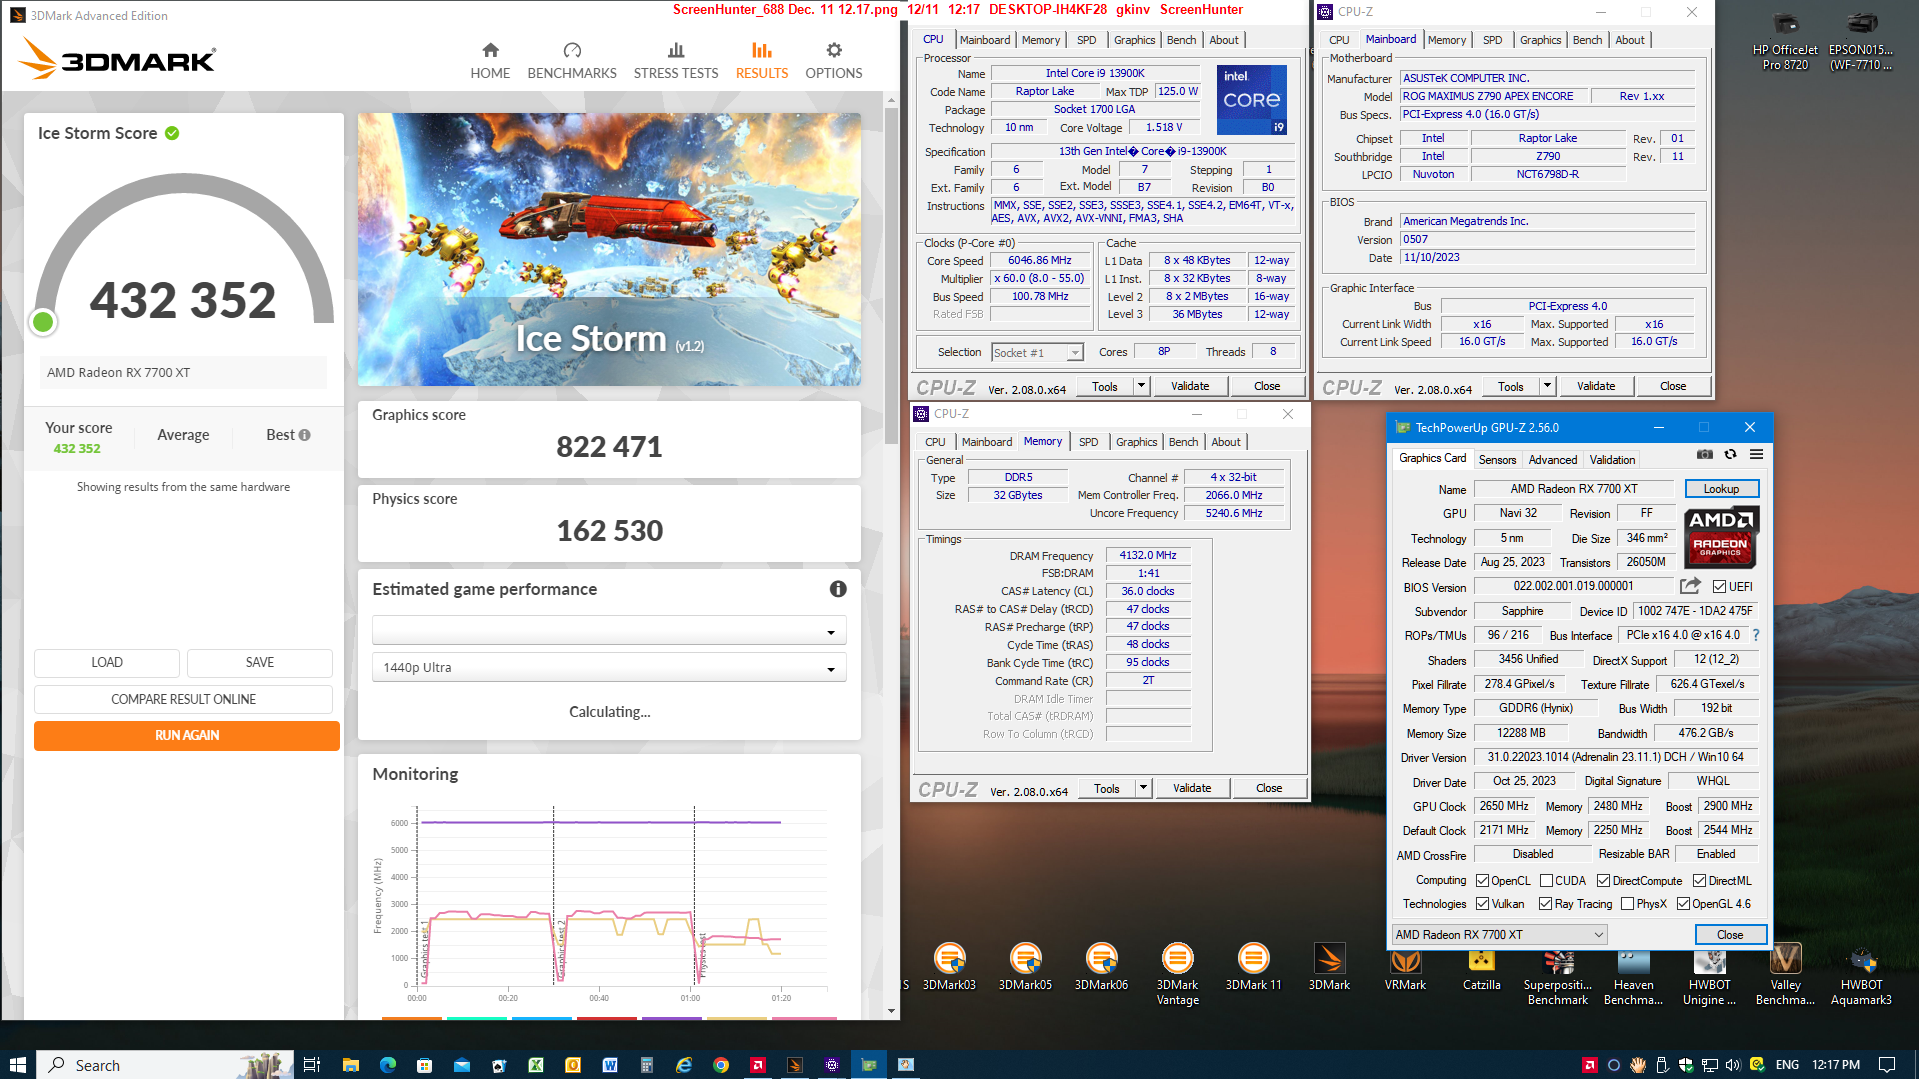
Task: Expand Tools arrow in CPU-Z Memory window
Action: pos(1142,788)
